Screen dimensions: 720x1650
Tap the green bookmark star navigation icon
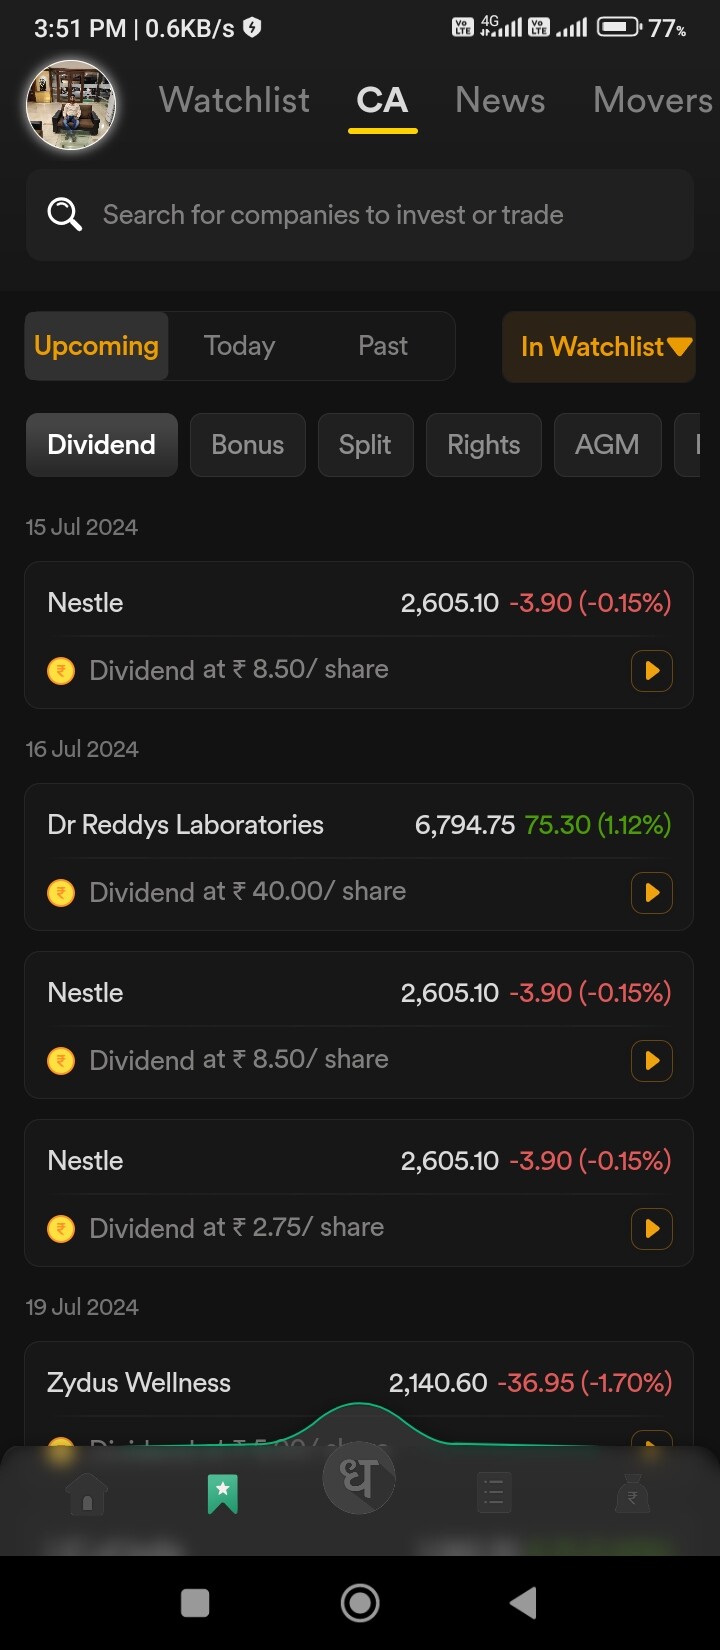pyautogui.click(x=222, y=1494)
